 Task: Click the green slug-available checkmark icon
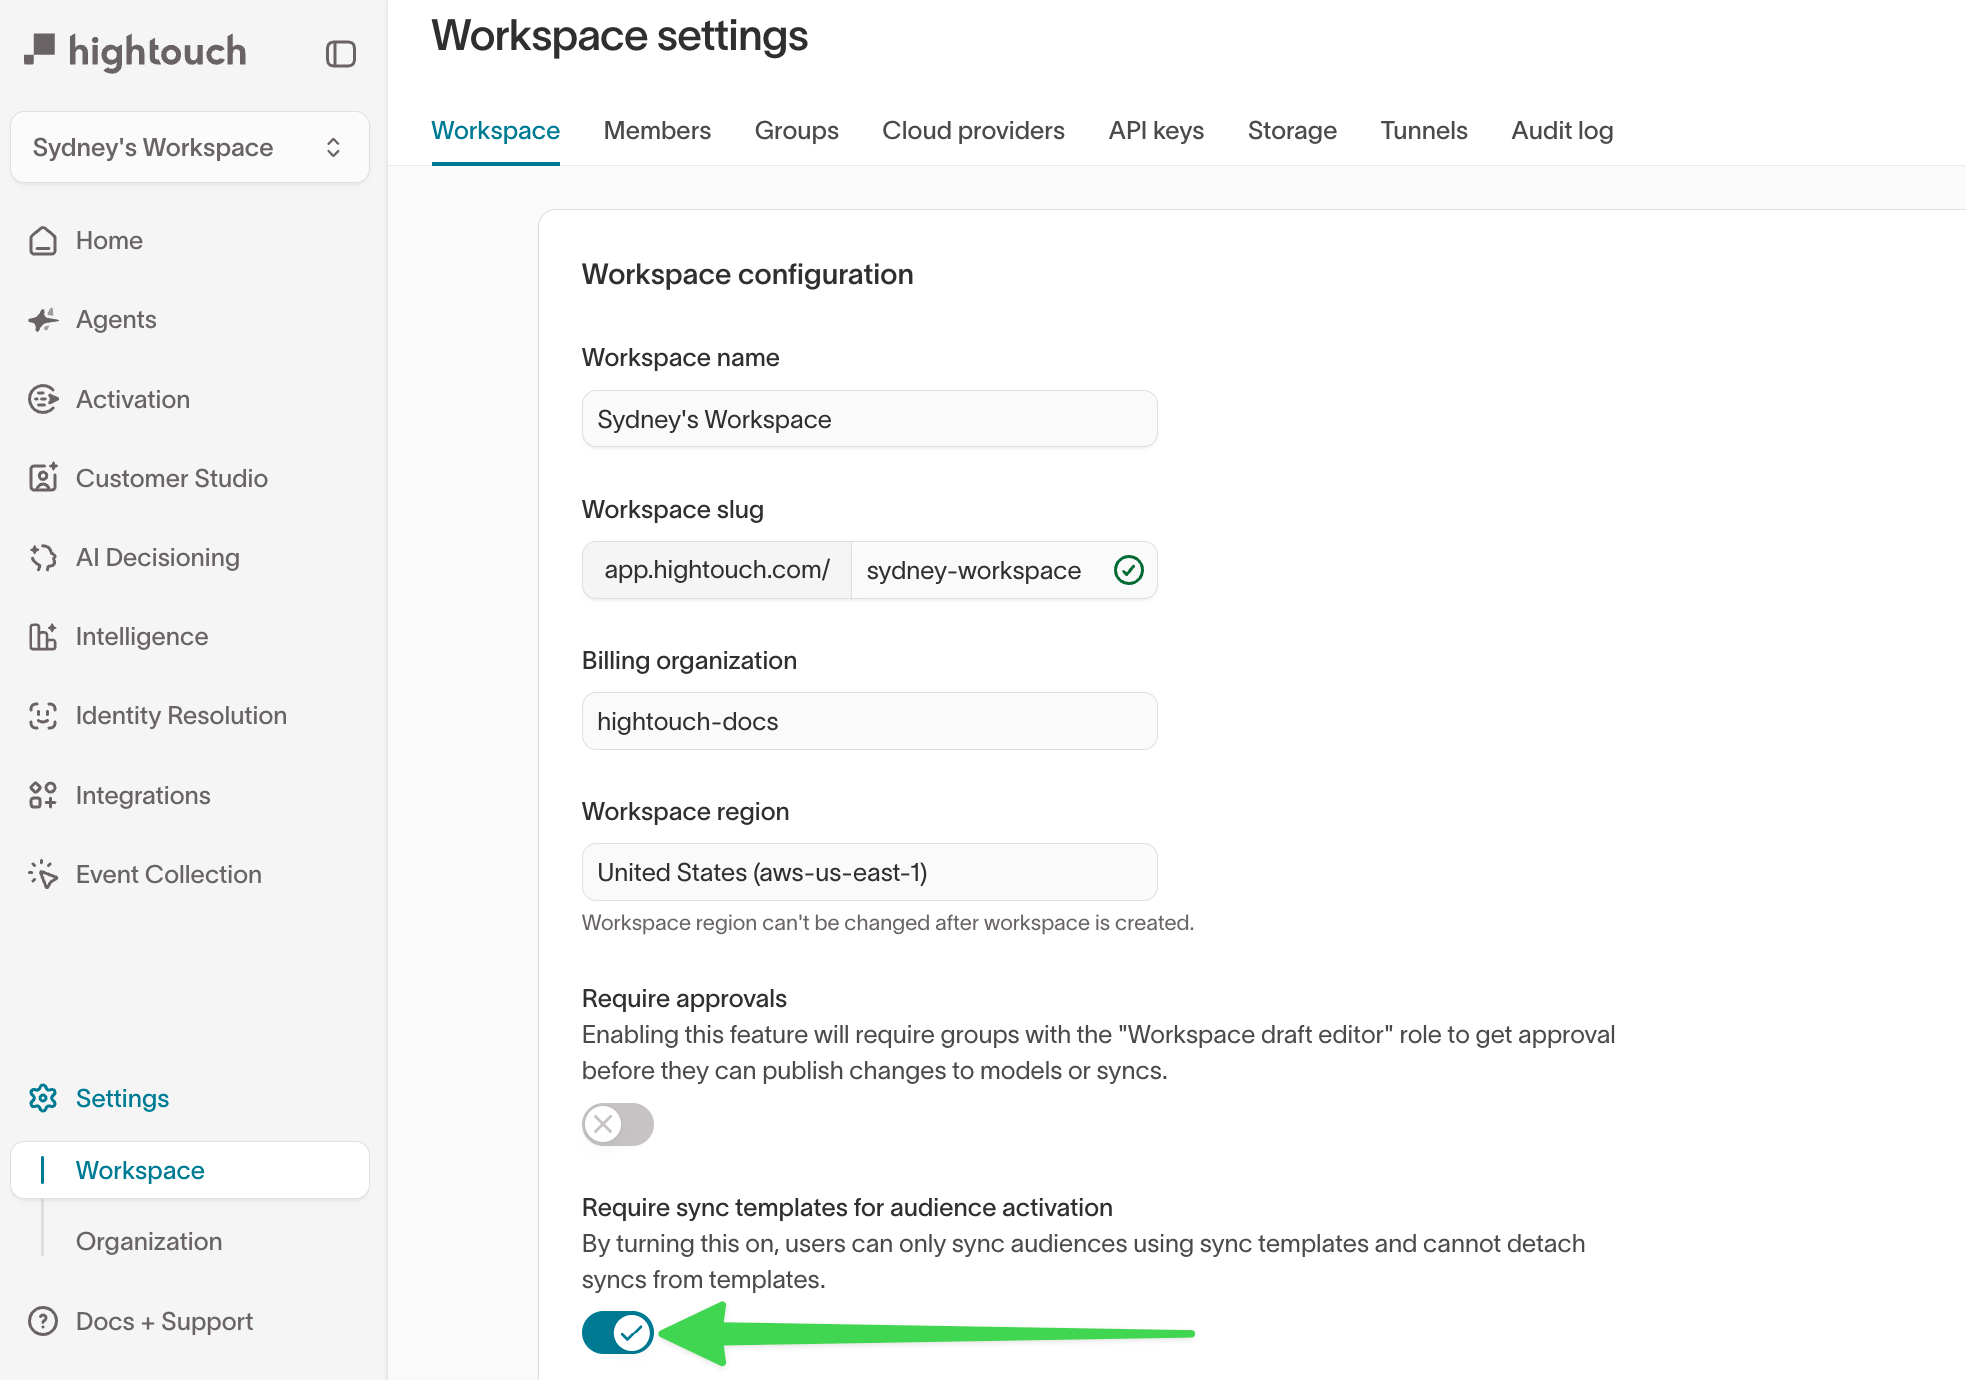(1129, 570)
